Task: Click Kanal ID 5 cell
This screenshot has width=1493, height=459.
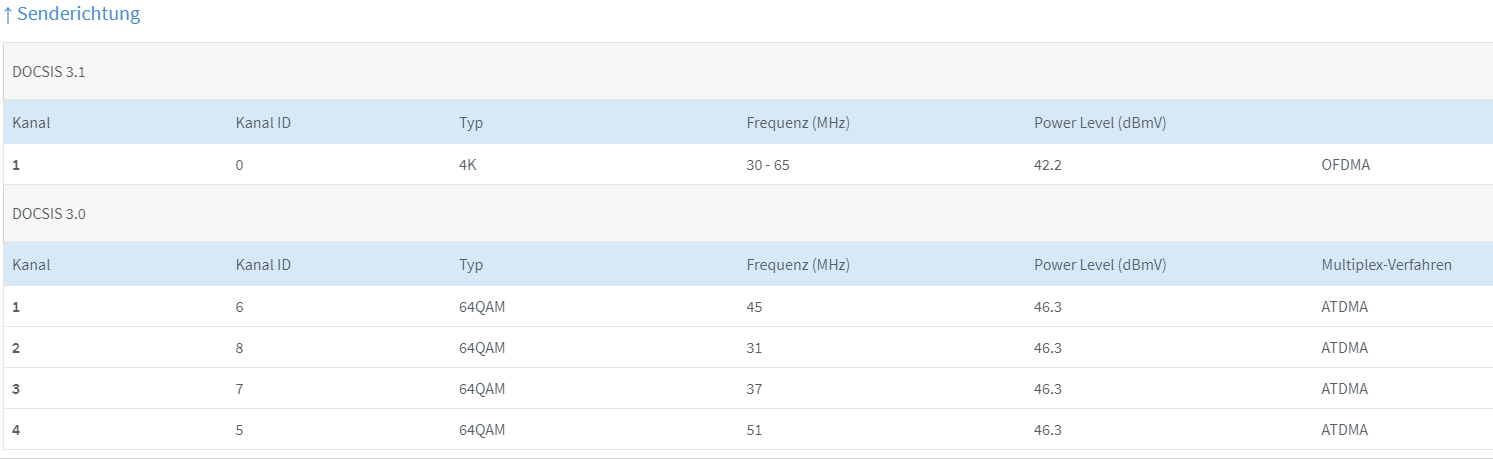Action: pos(239,430)
